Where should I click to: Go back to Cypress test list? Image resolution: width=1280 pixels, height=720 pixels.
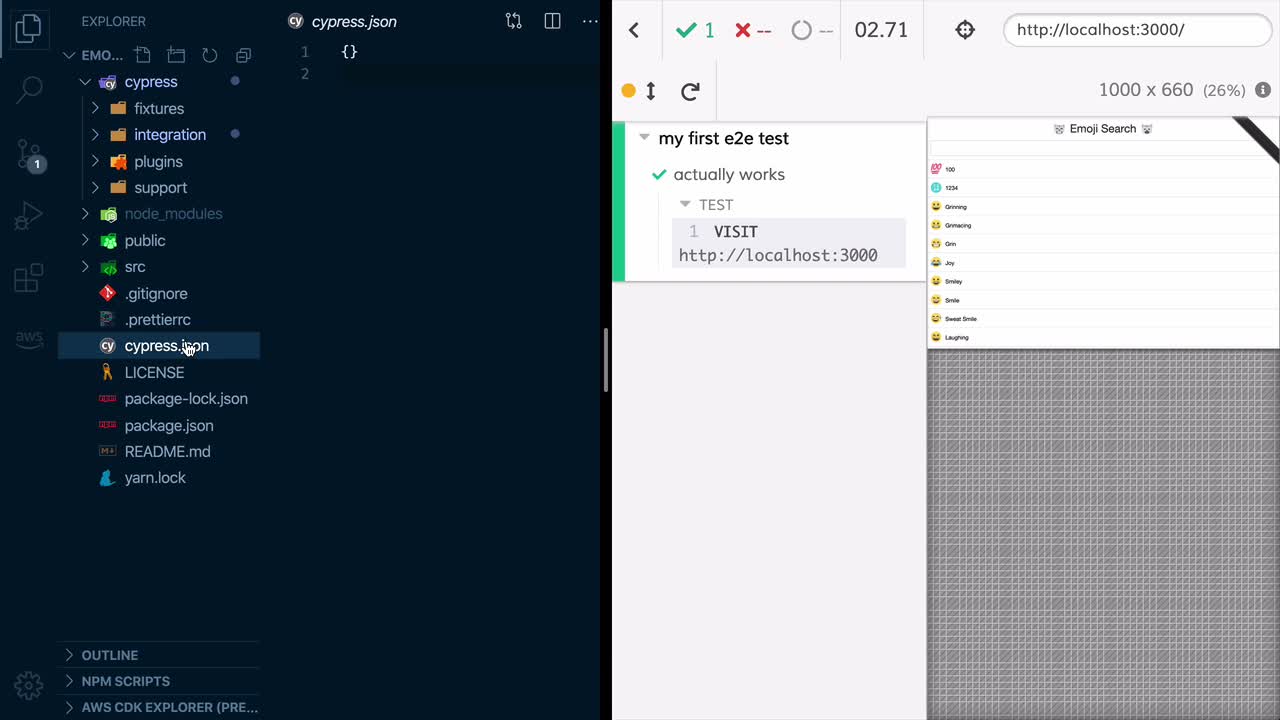click(634, 30)
